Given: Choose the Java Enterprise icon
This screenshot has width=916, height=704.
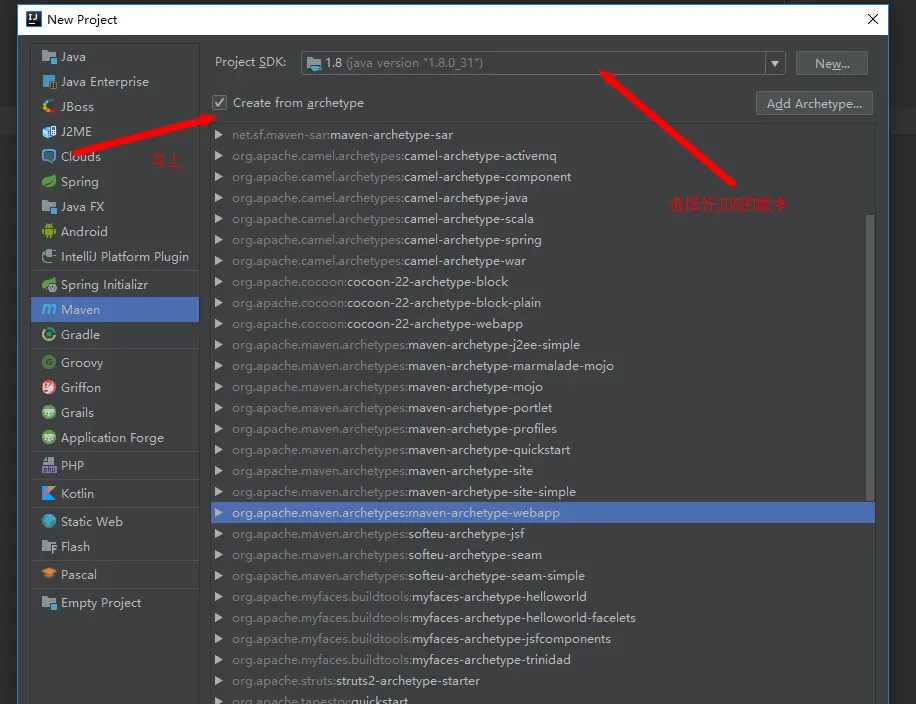Looking at the screenshot, I should coord(49,82).
